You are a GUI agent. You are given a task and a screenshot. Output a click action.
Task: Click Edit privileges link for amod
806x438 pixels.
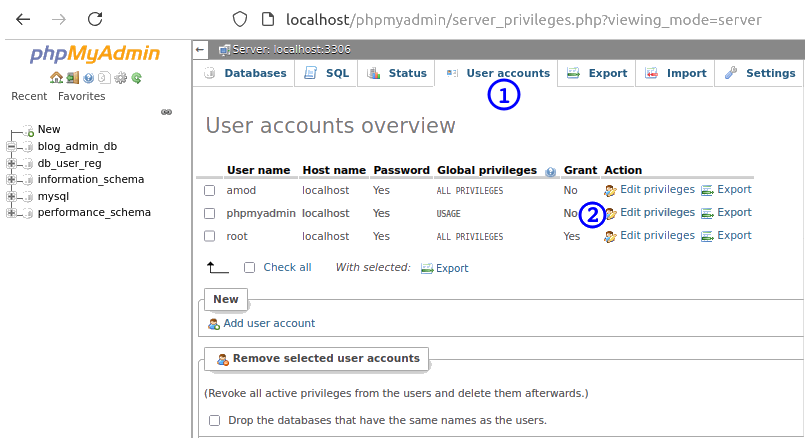657,190
